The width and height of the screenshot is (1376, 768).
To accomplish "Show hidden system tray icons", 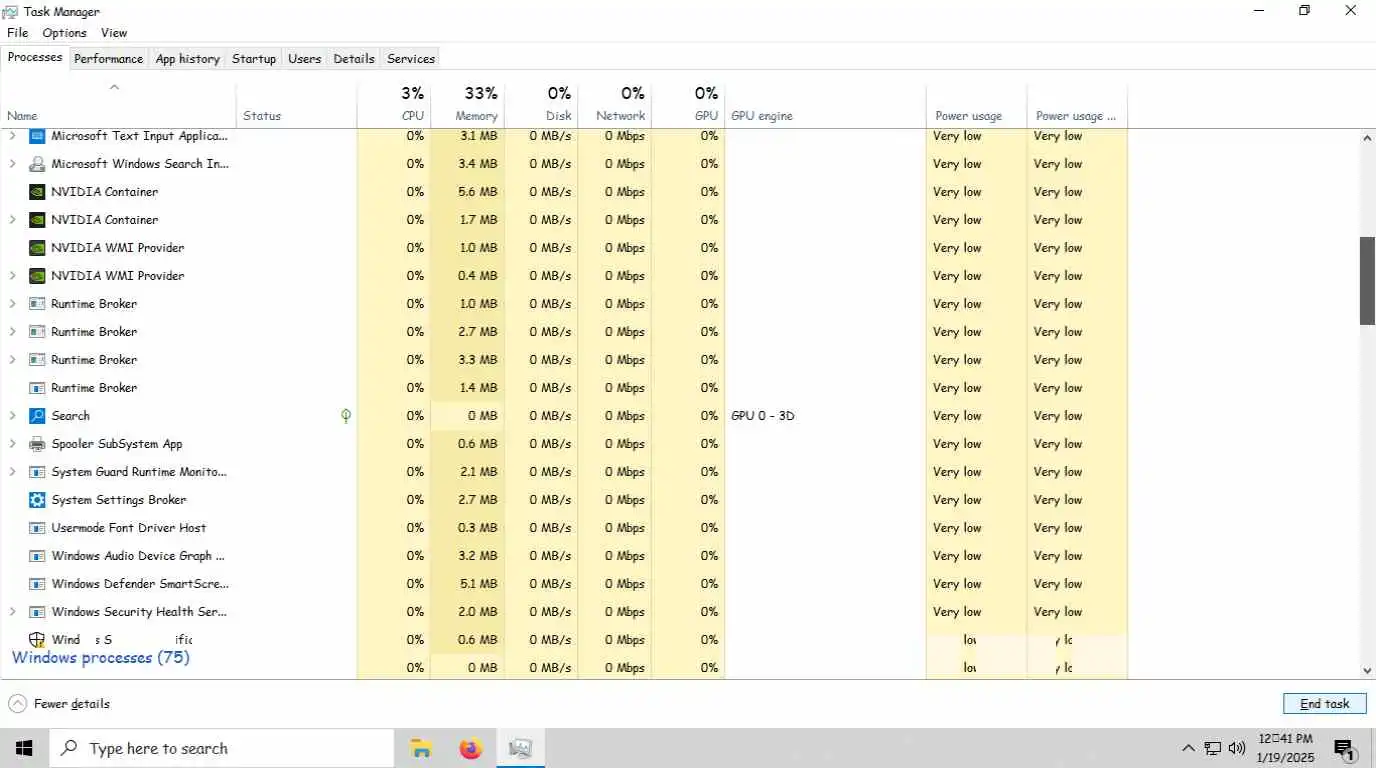I will coord(1188,748).
